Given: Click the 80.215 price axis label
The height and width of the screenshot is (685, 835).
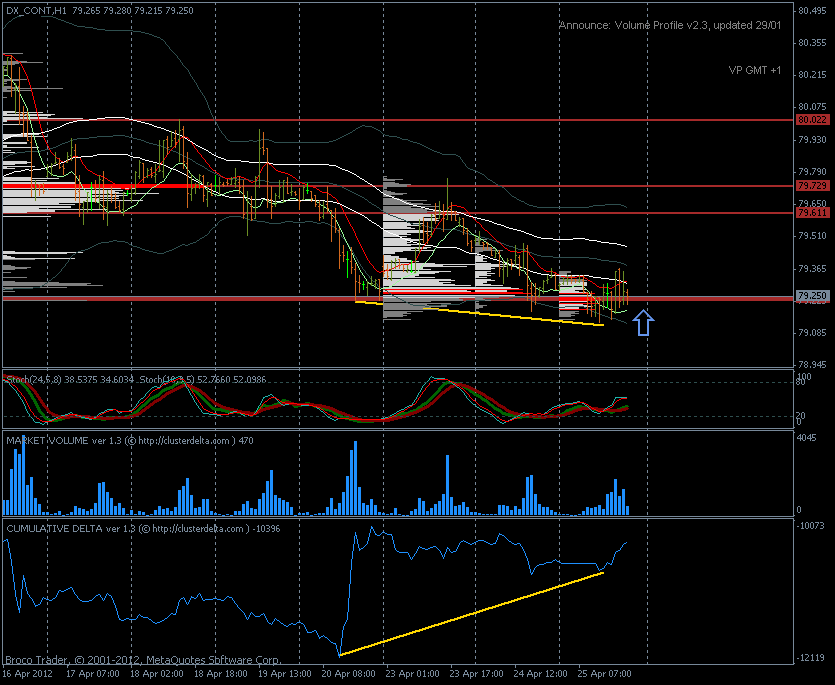Looking at the screenshot, I should point(812,75).
